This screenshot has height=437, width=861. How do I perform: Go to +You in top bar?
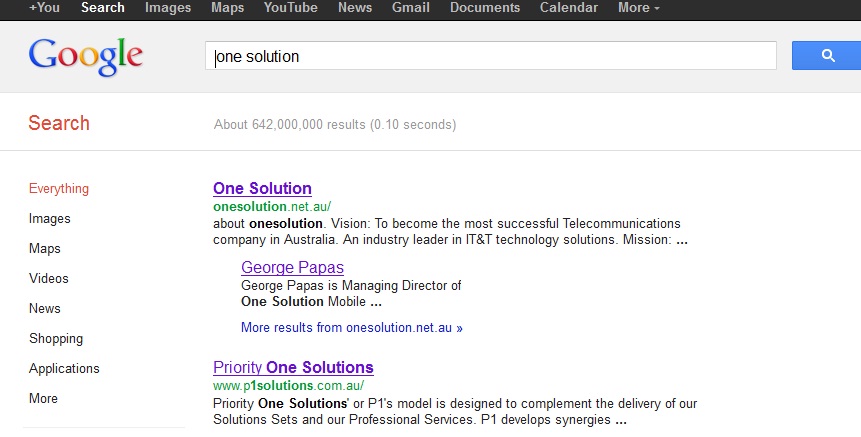[x=44, y=8]
